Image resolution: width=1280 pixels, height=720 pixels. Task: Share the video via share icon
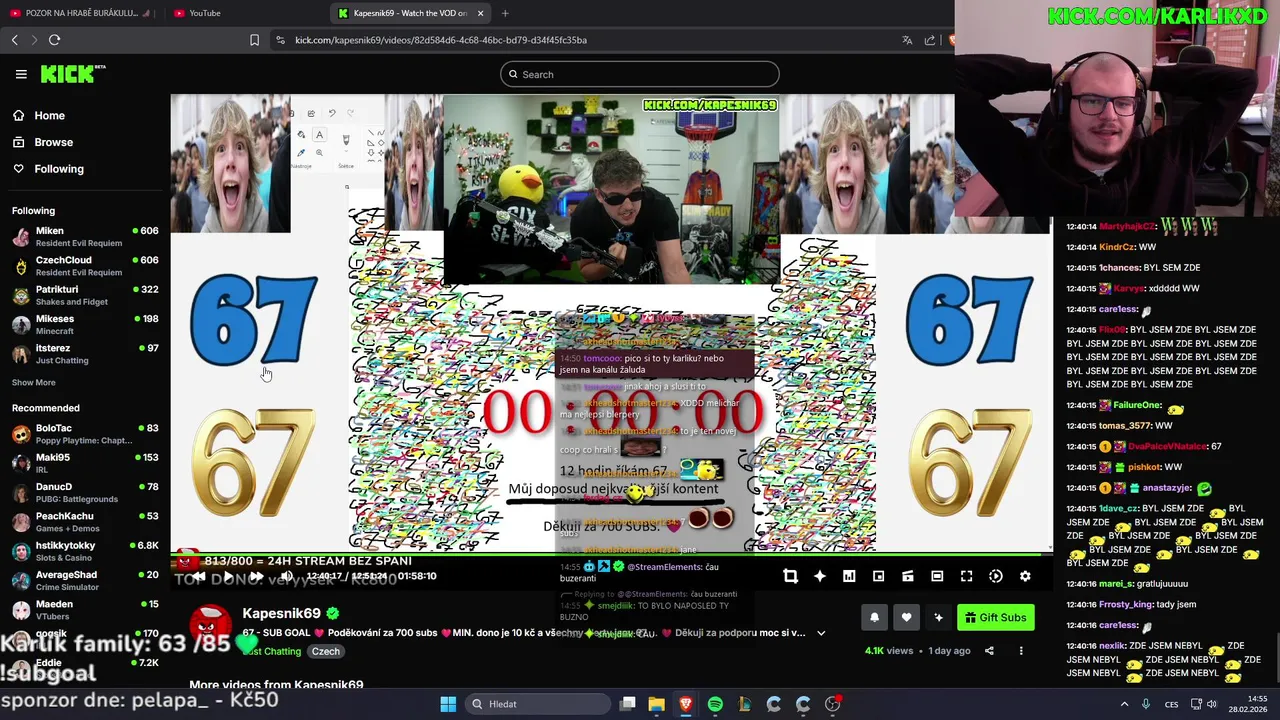(x=989, y=651)
